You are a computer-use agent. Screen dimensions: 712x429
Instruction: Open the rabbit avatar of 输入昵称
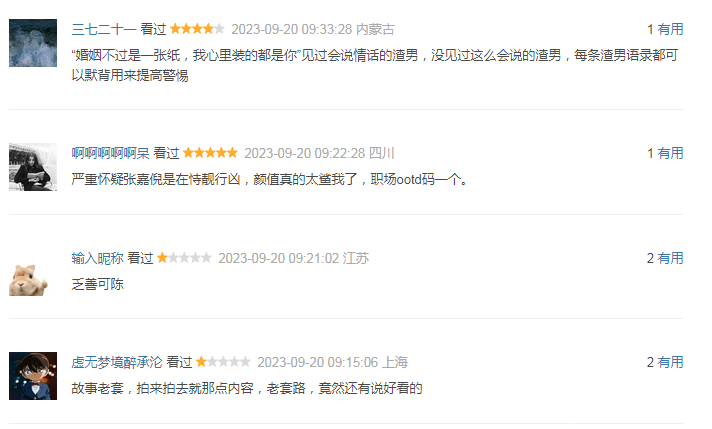[28, 280]
